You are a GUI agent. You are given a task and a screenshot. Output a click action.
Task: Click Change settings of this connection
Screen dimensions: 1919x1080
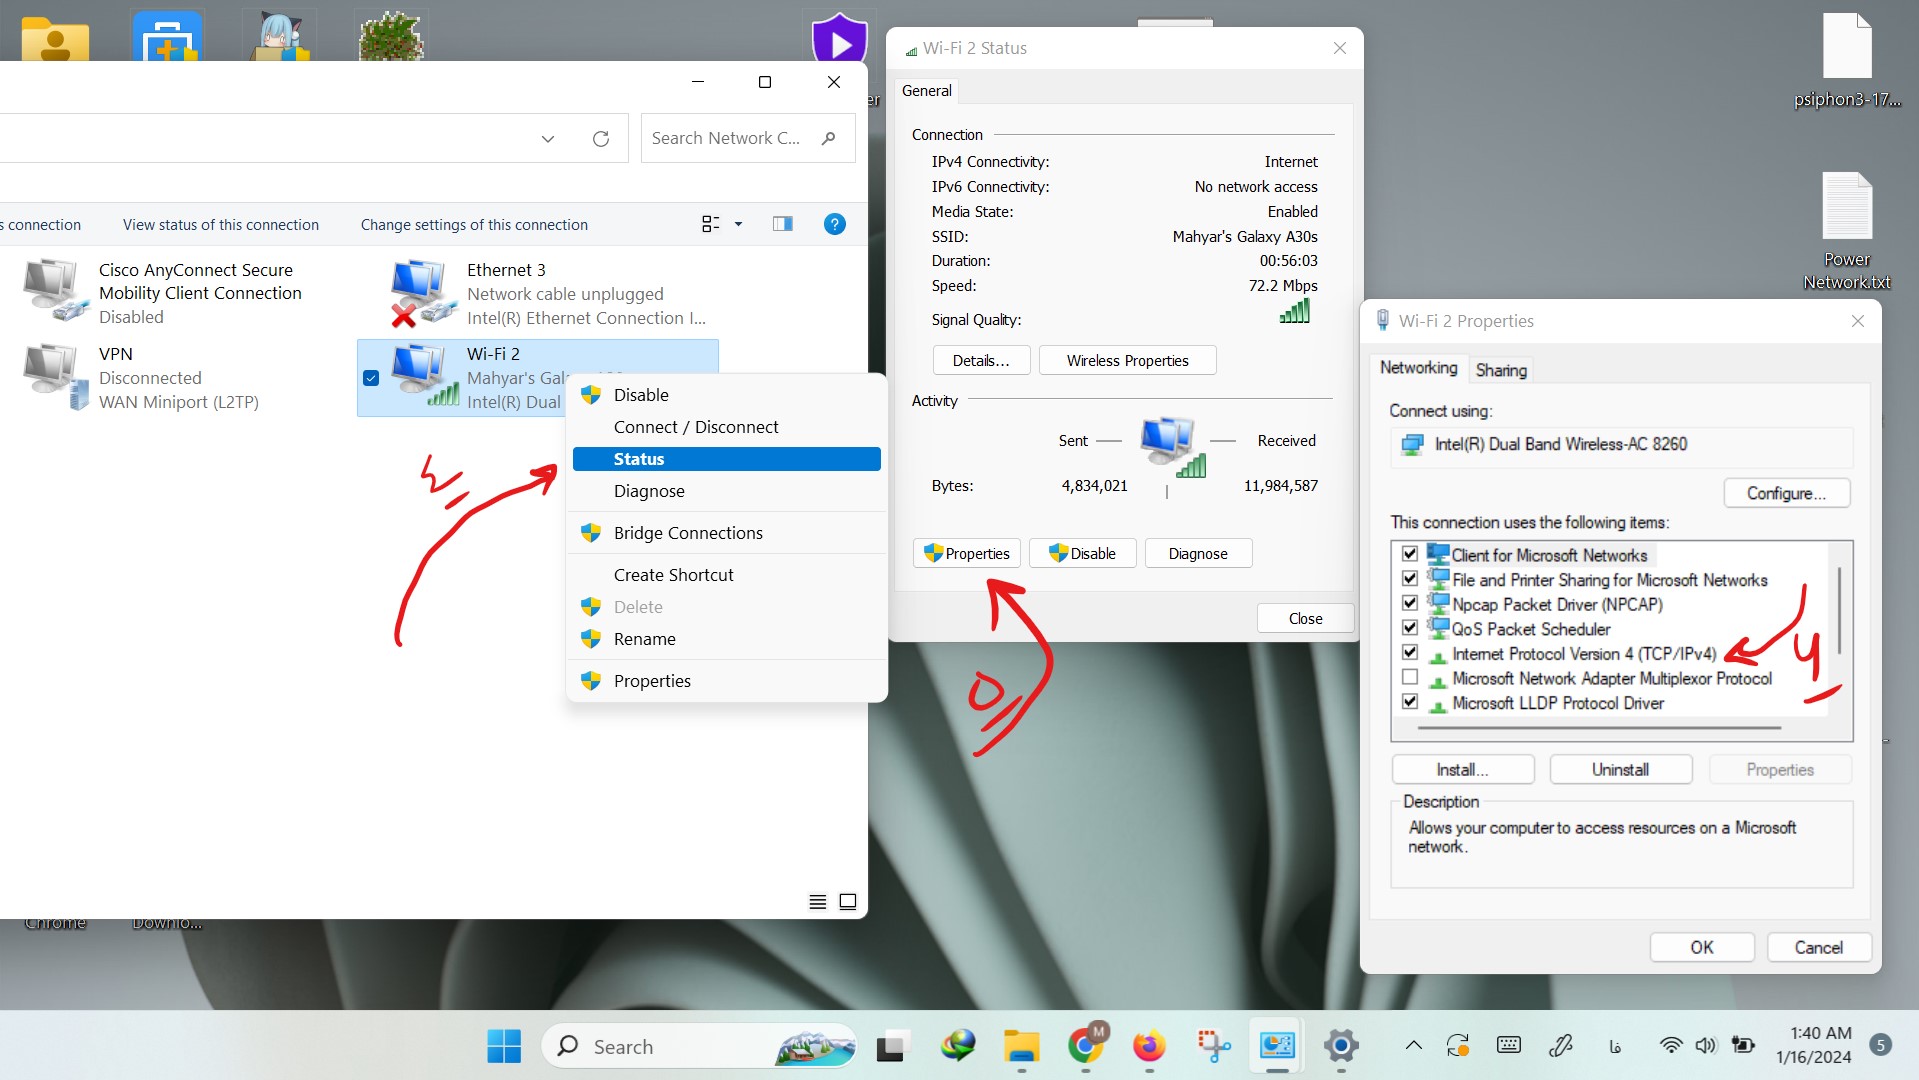click(474, 225)
